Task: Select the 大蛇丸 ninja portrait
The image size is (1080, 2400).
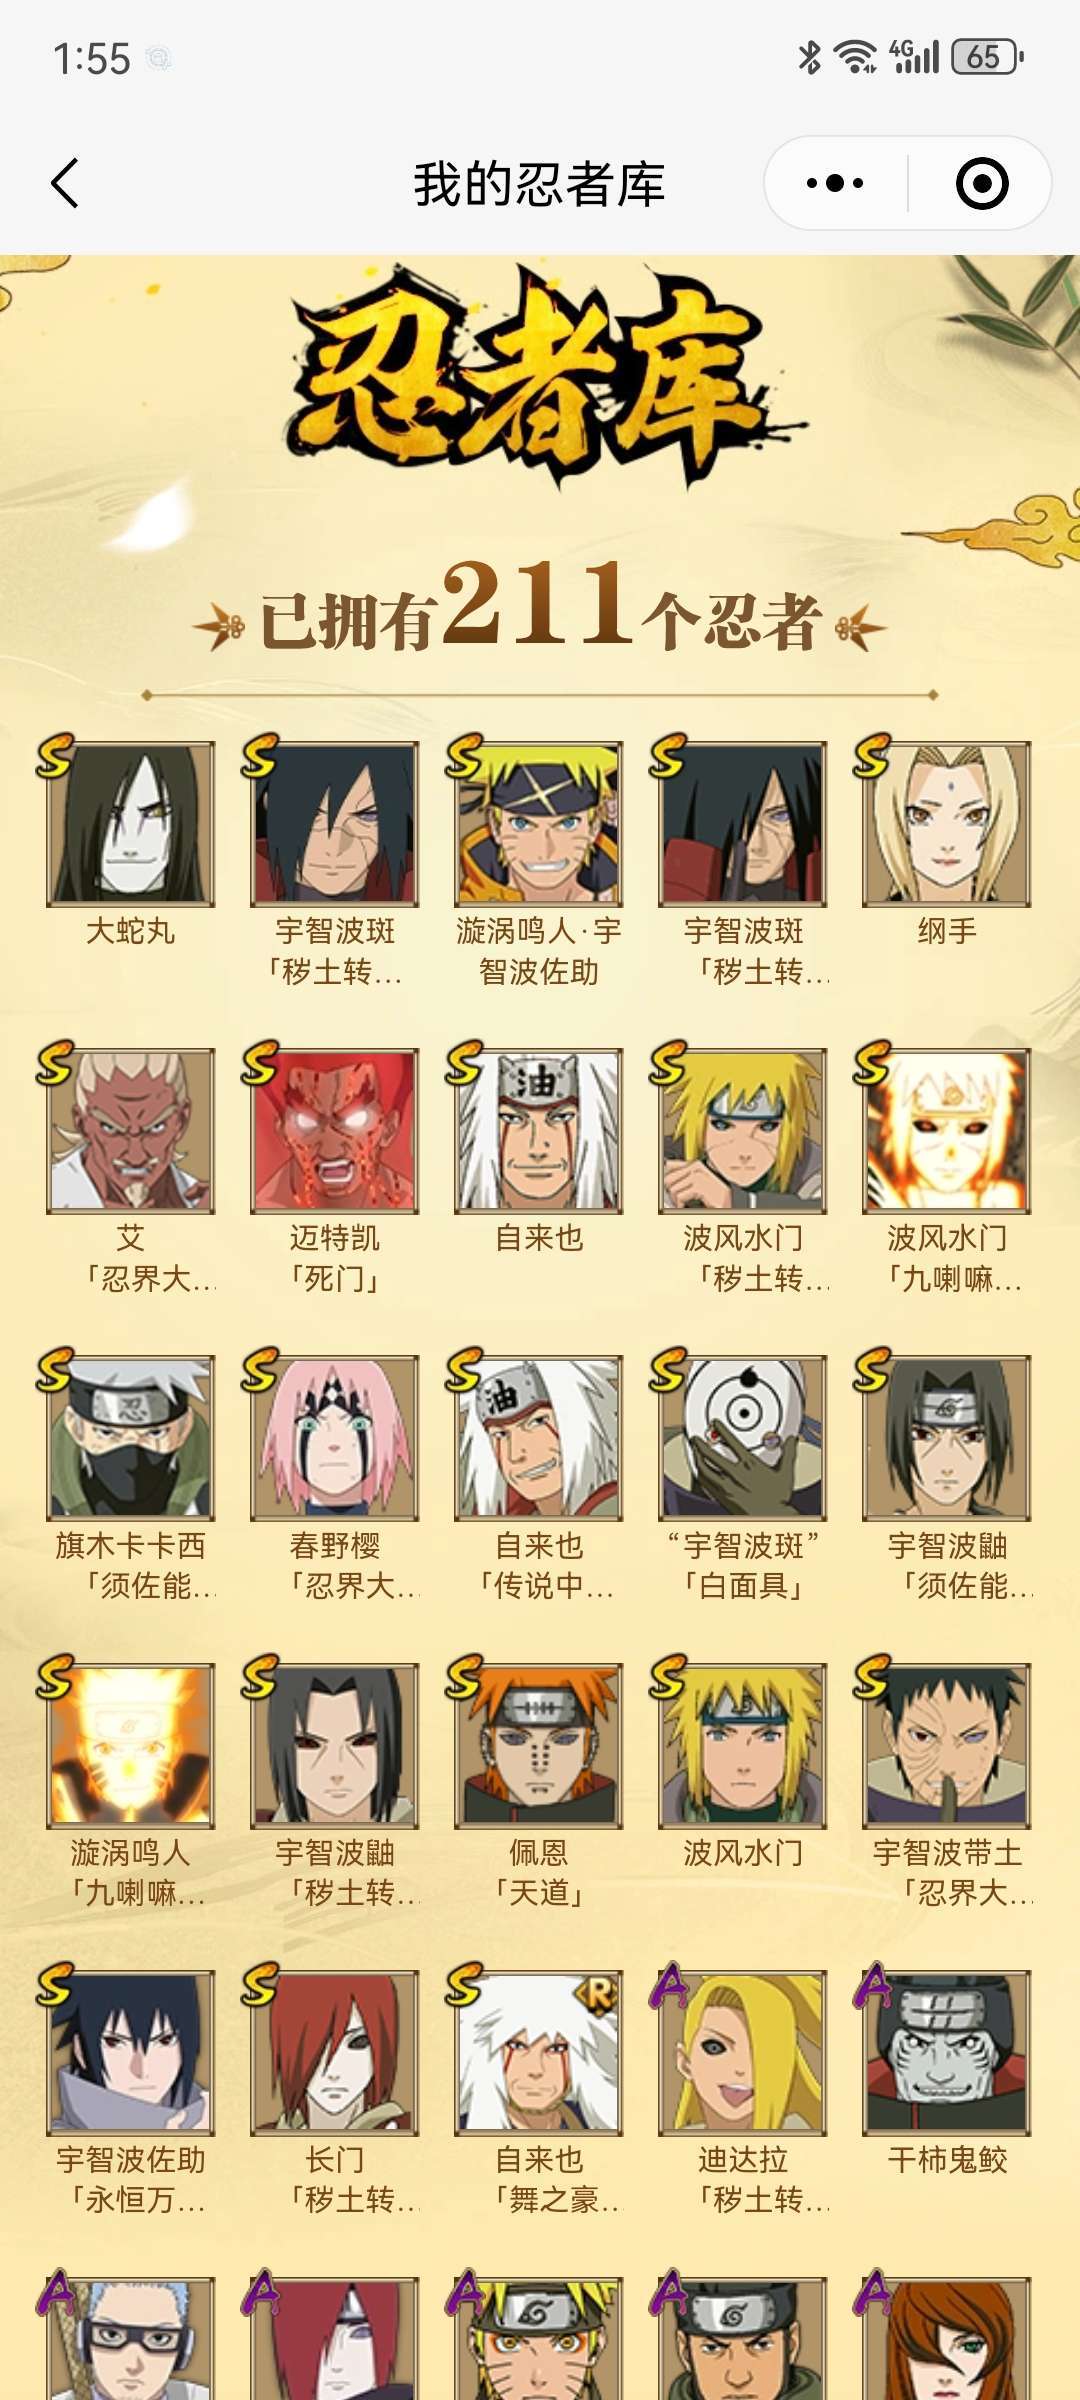Action: click(x=131, y=823)
